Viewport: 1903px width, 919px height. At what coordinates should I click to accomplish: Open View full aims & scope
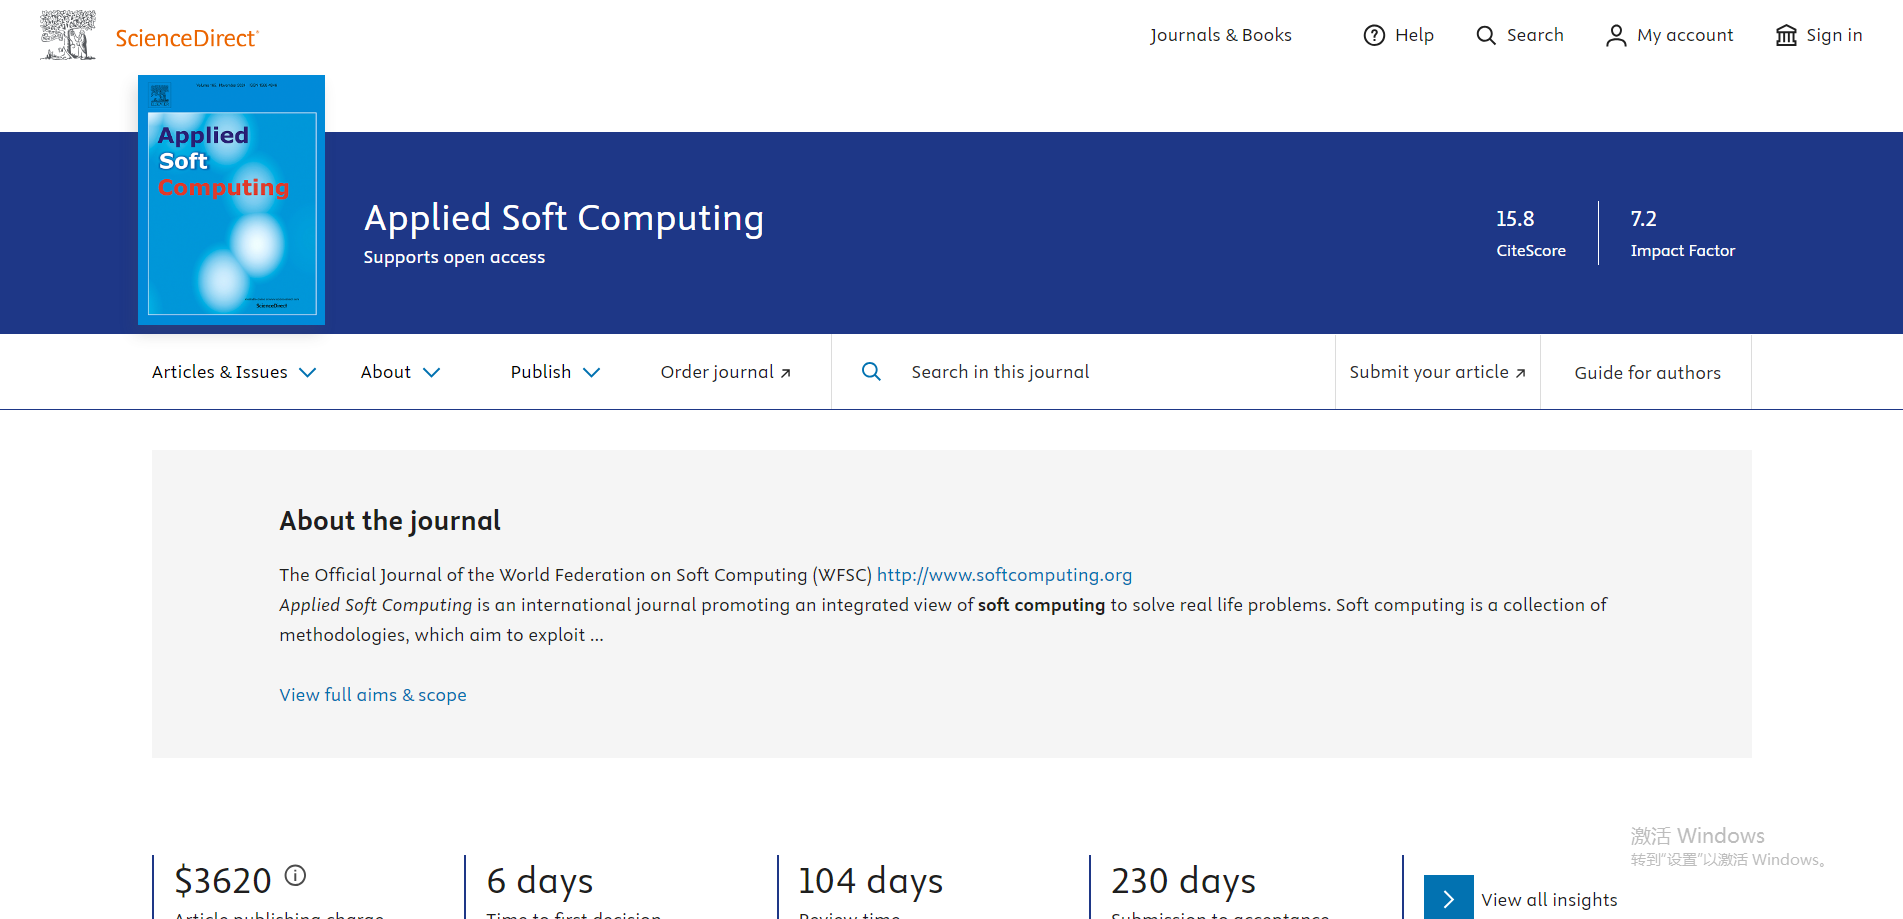(373, 695)
